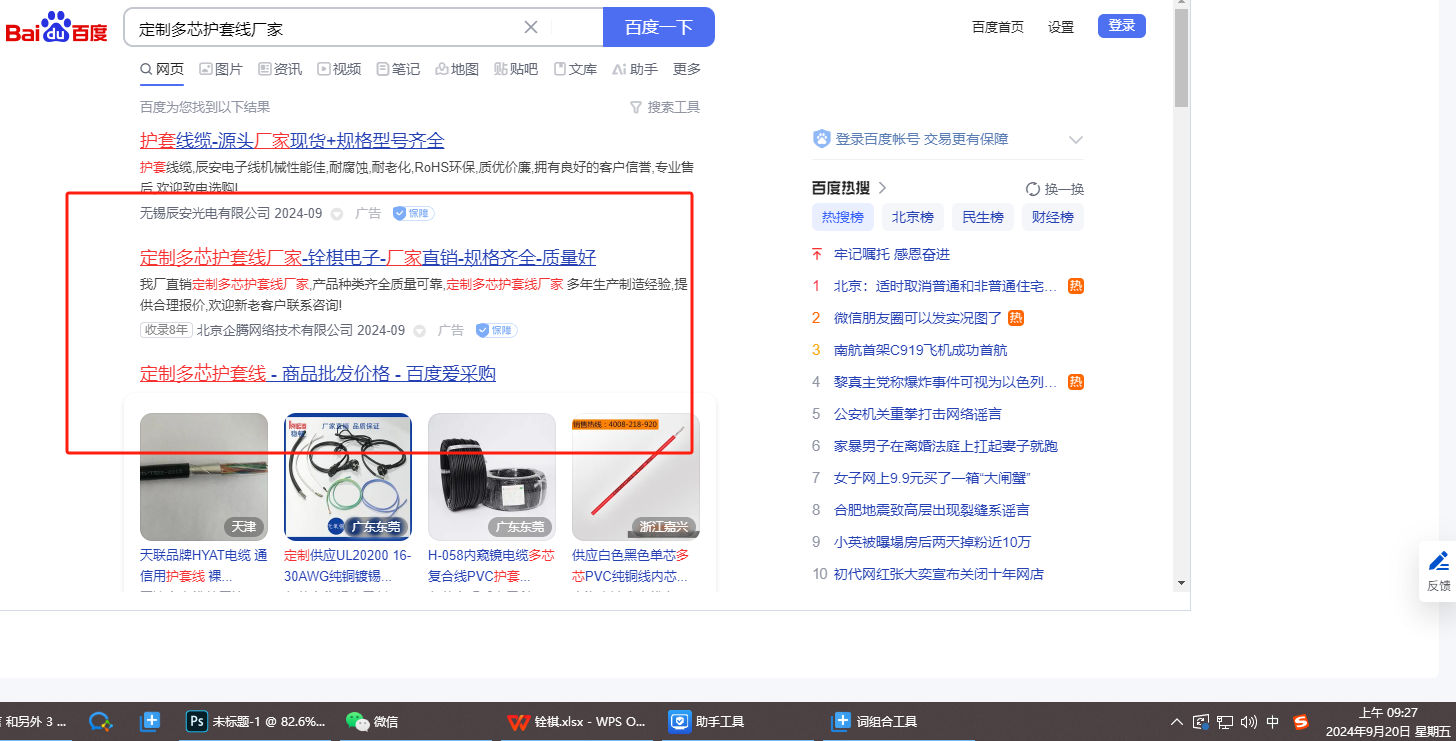Screen dimensions: 1456x741
Task: Open the 贴吧 tab
Action: (516, 69)
